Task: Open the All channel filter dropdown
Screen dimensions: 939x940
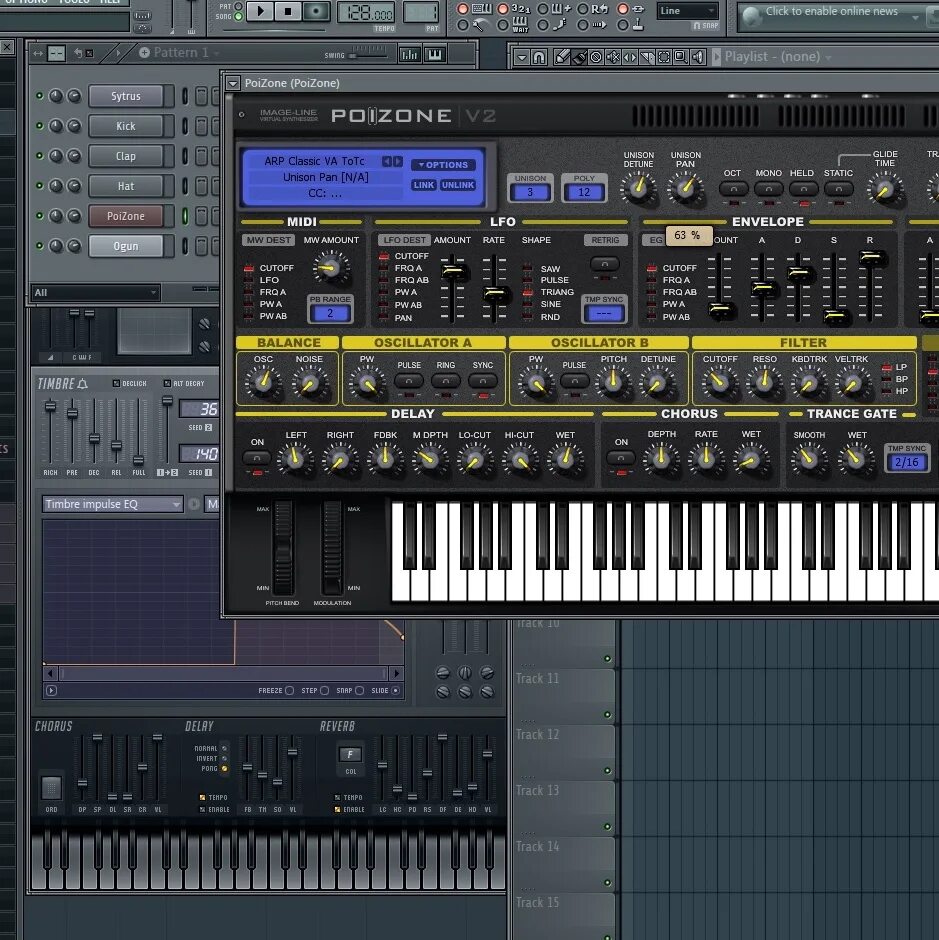Action: (95, 293)
